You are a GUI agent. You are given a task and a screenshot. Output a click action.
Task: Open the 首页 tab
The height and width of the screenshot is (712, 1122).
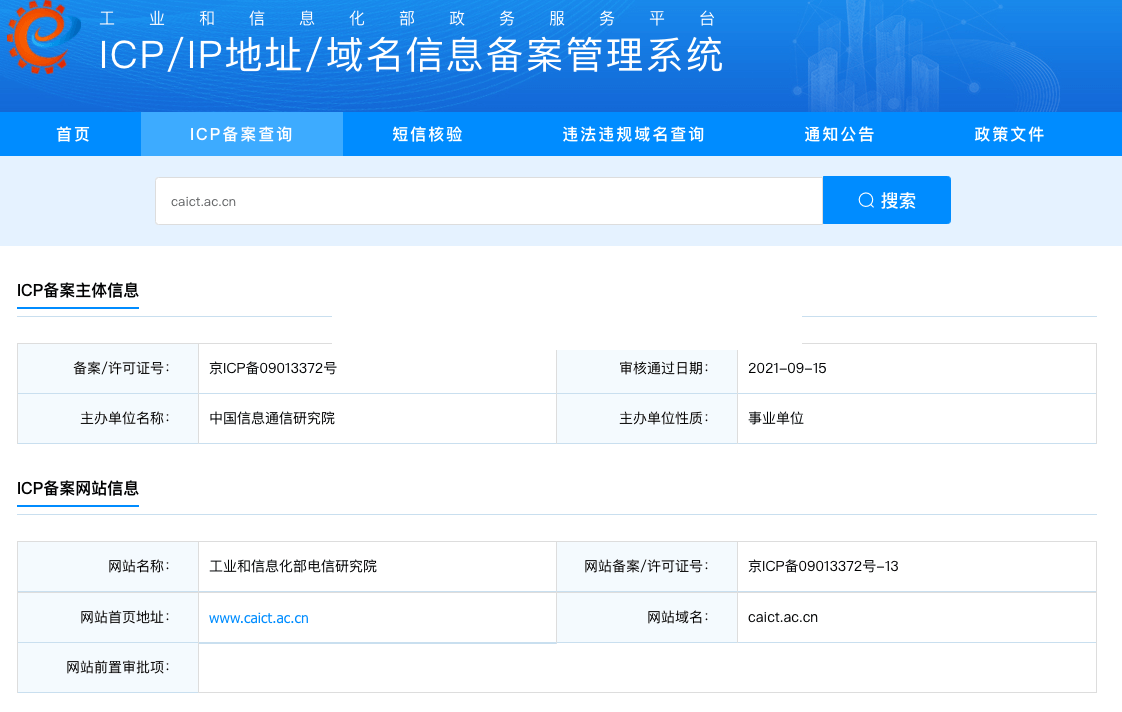point(73,134)
